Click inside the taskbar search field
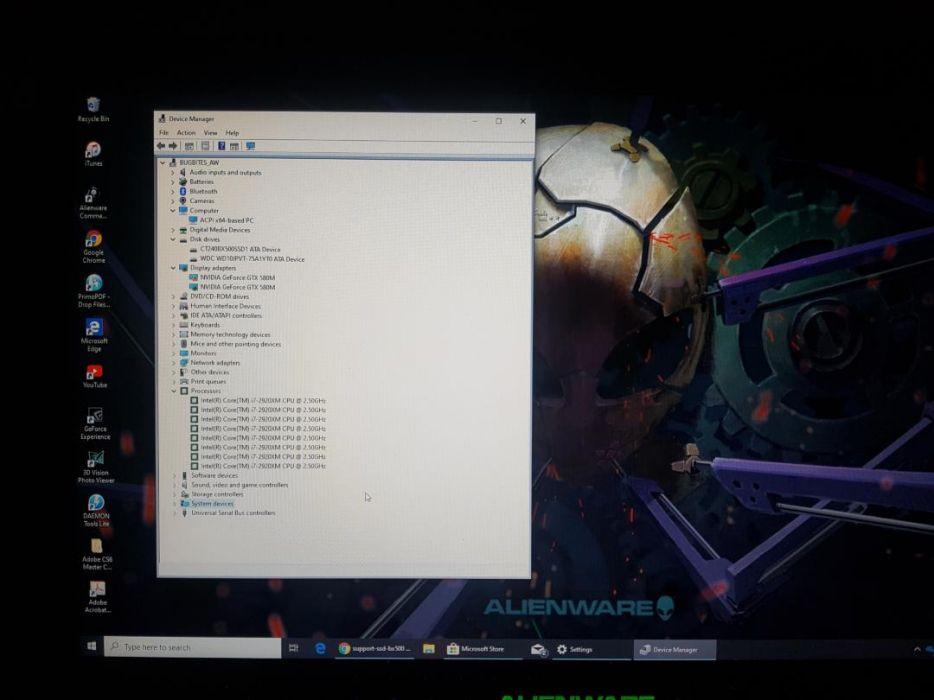This screenshot has width=934, height=700. point(190,647)
